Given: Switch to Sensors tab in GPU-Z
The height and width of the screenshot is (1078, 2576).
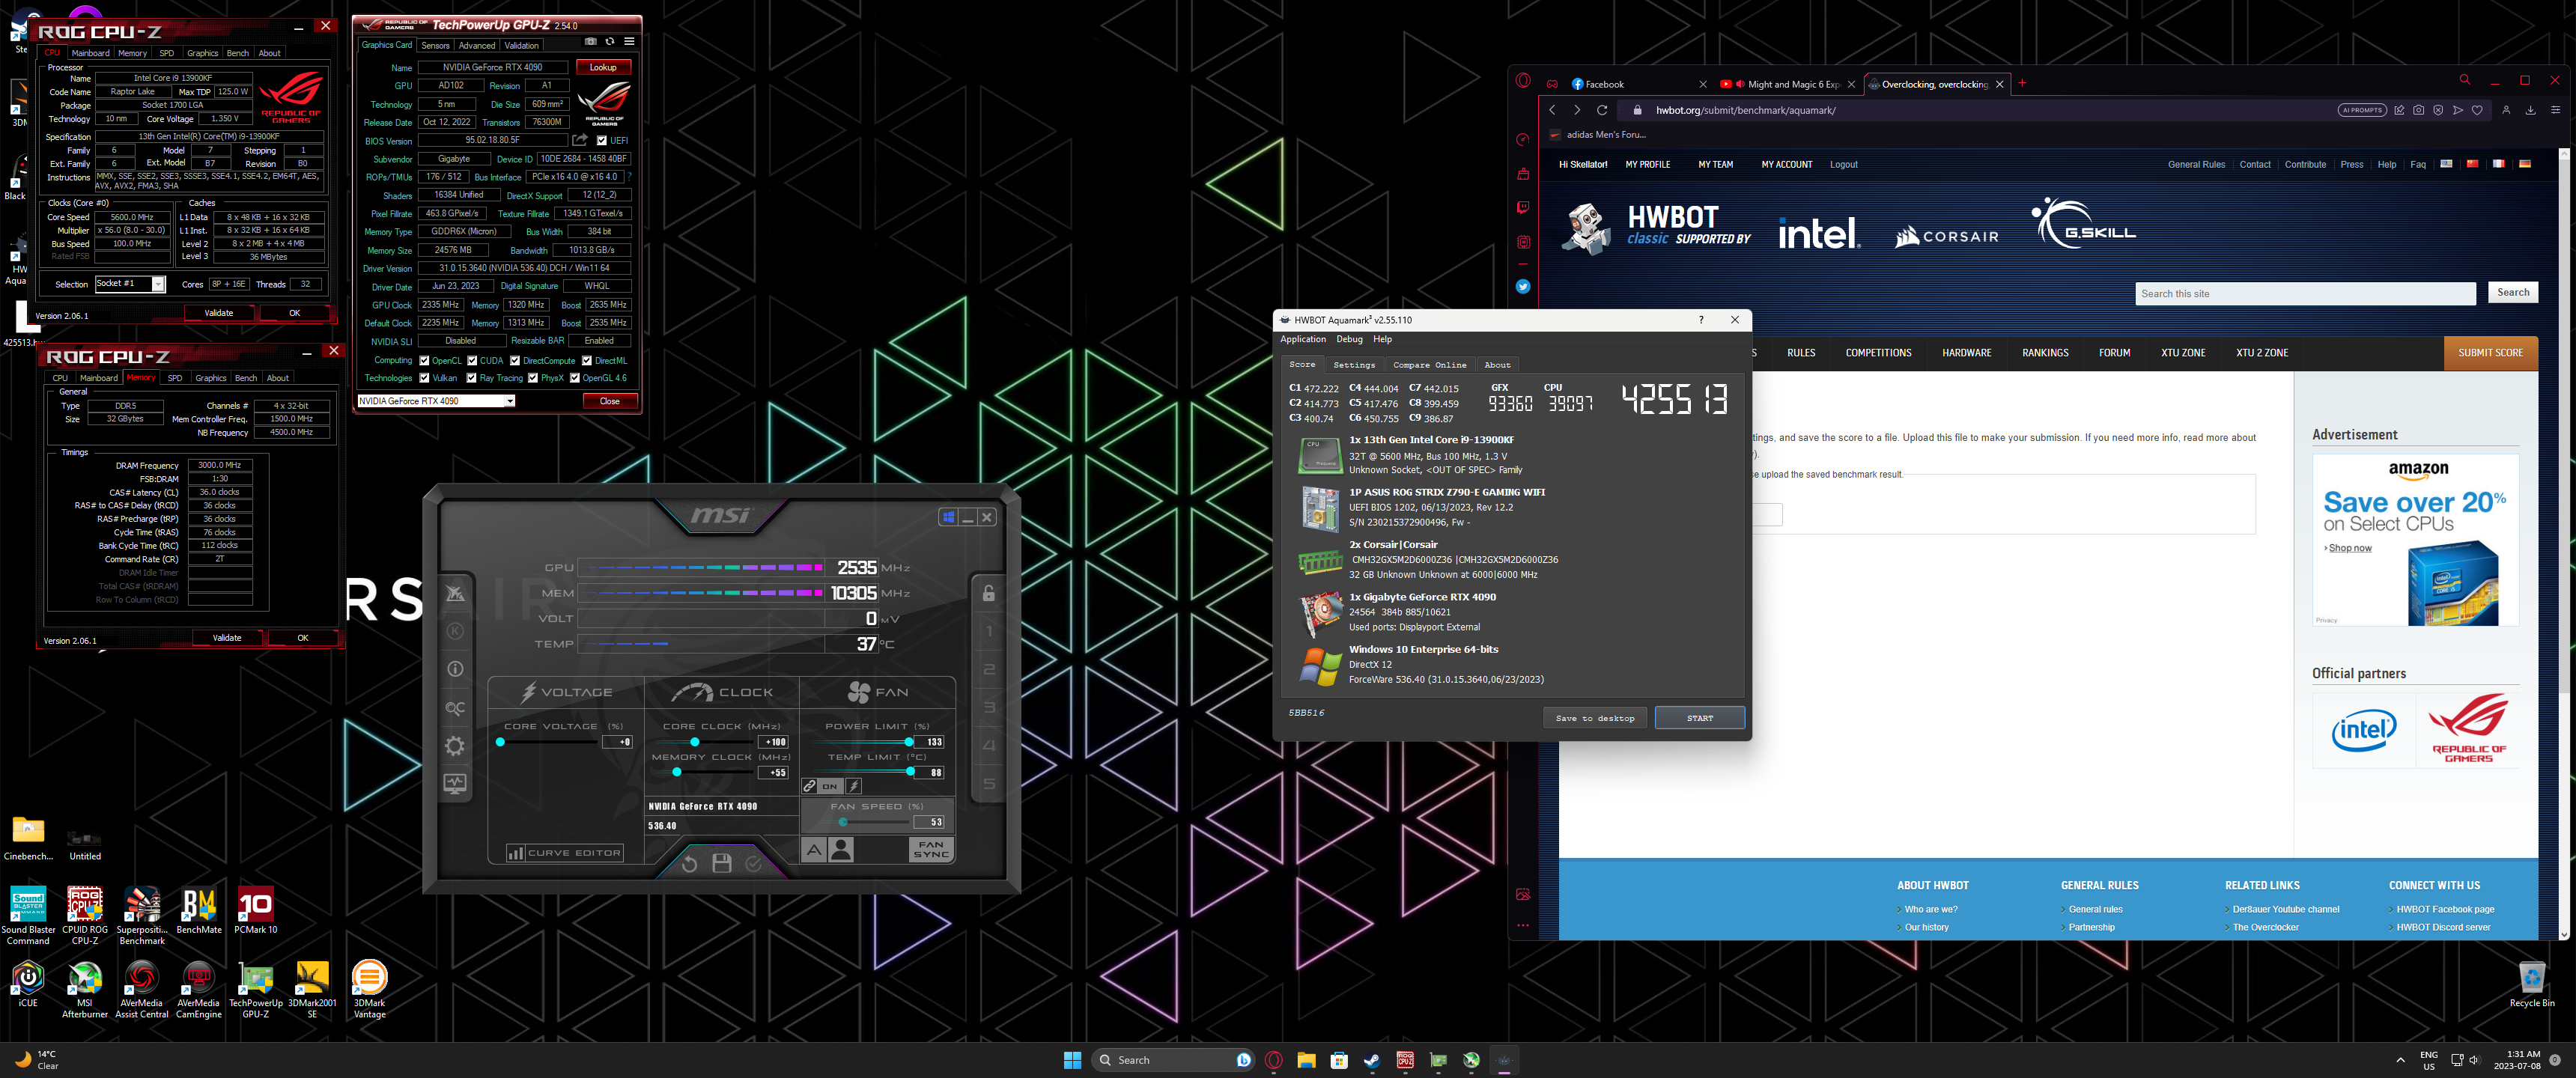Looking at the screenshot, I should (435, 45).
